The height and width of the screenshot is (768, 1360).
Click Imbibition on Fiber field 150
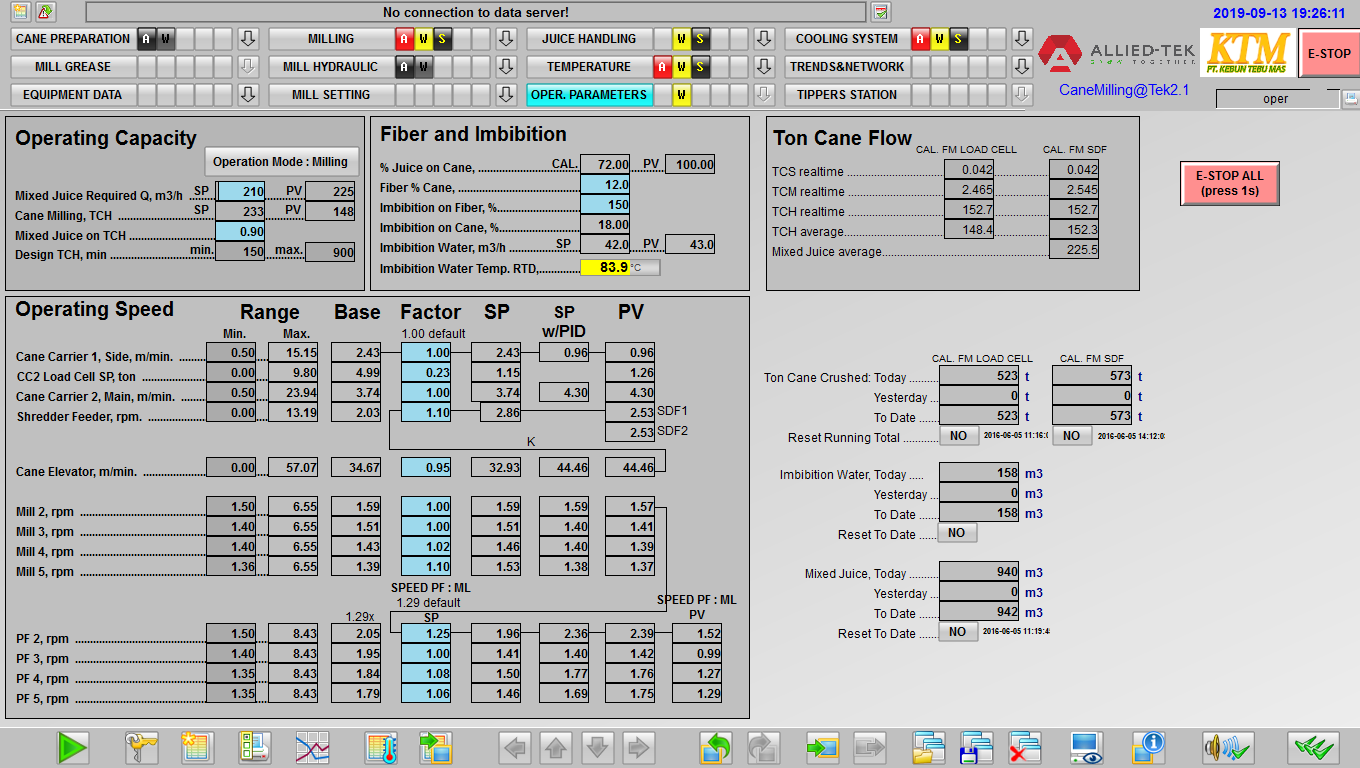[605, 206]
